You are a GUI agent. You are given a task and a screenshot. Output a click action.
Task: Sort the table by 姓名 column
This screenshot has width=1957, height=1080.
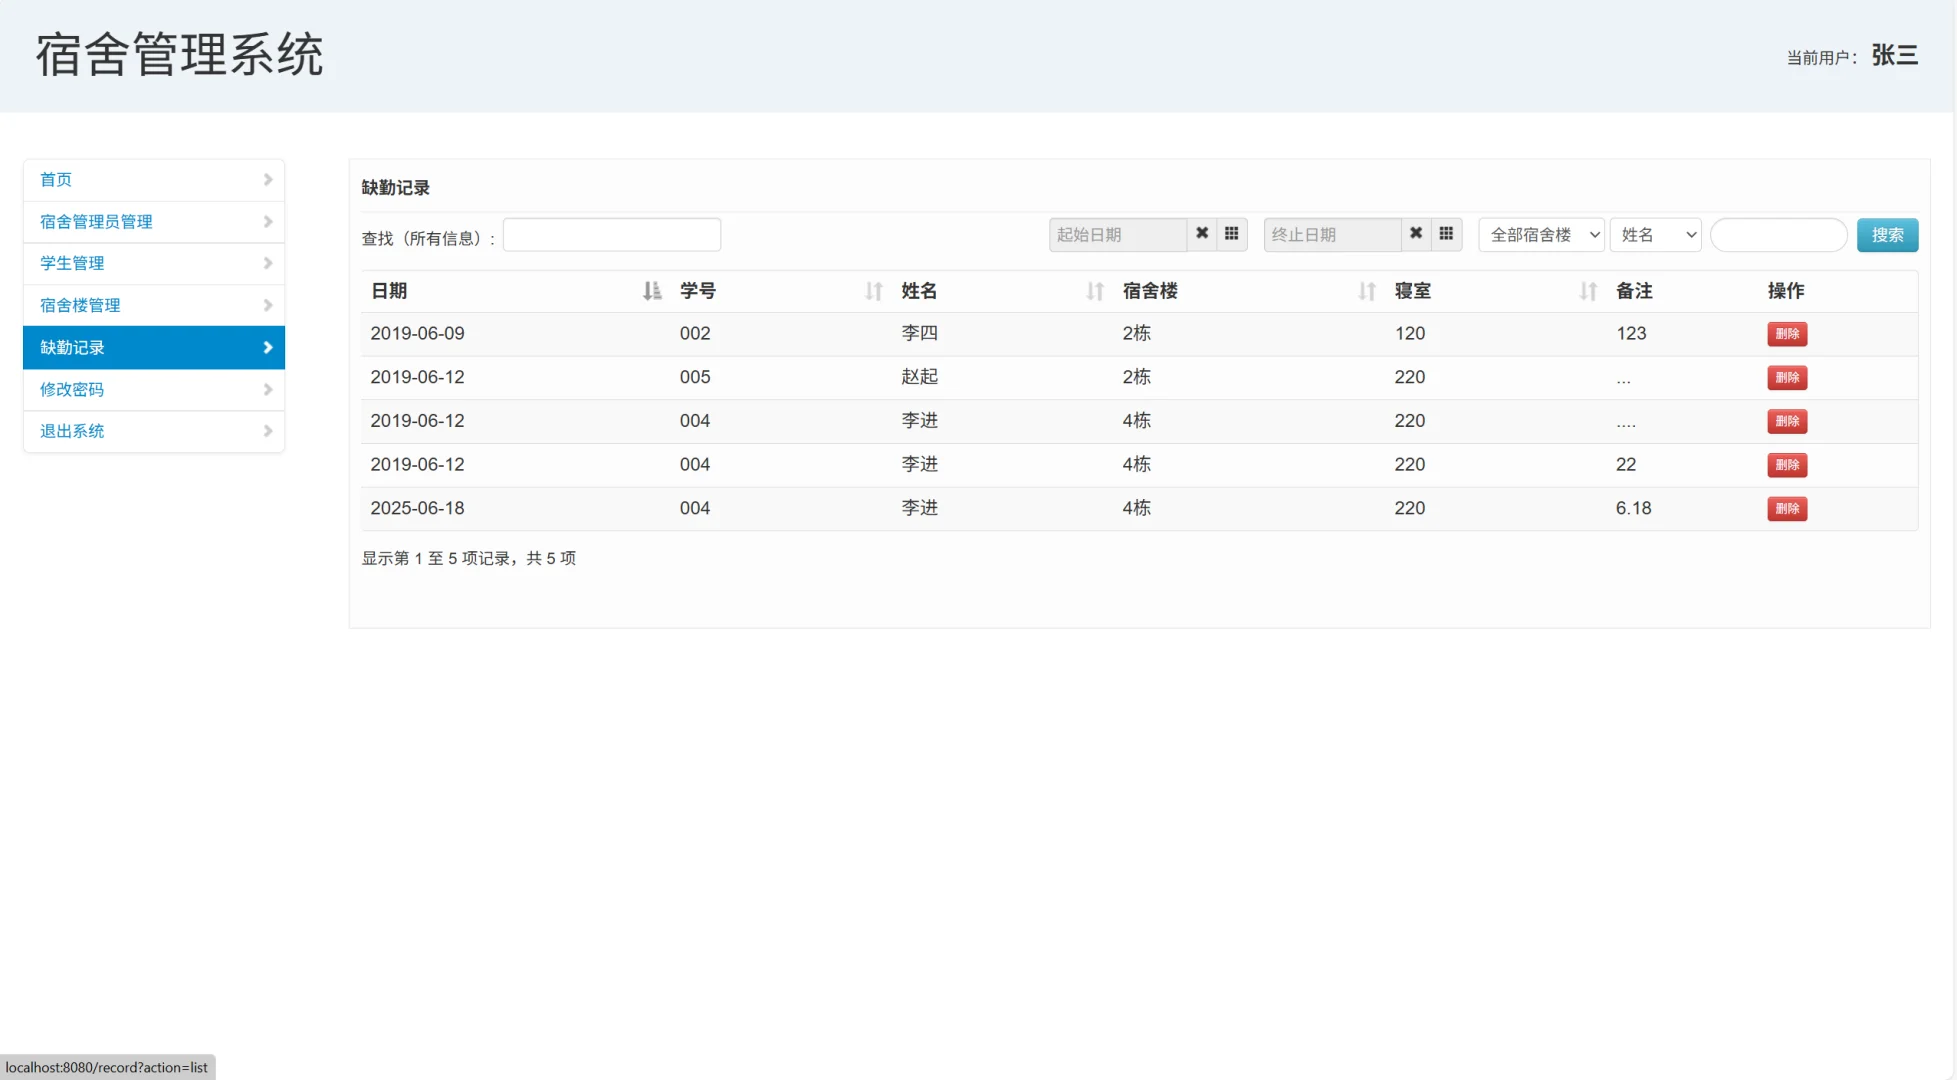(1094, 291)
